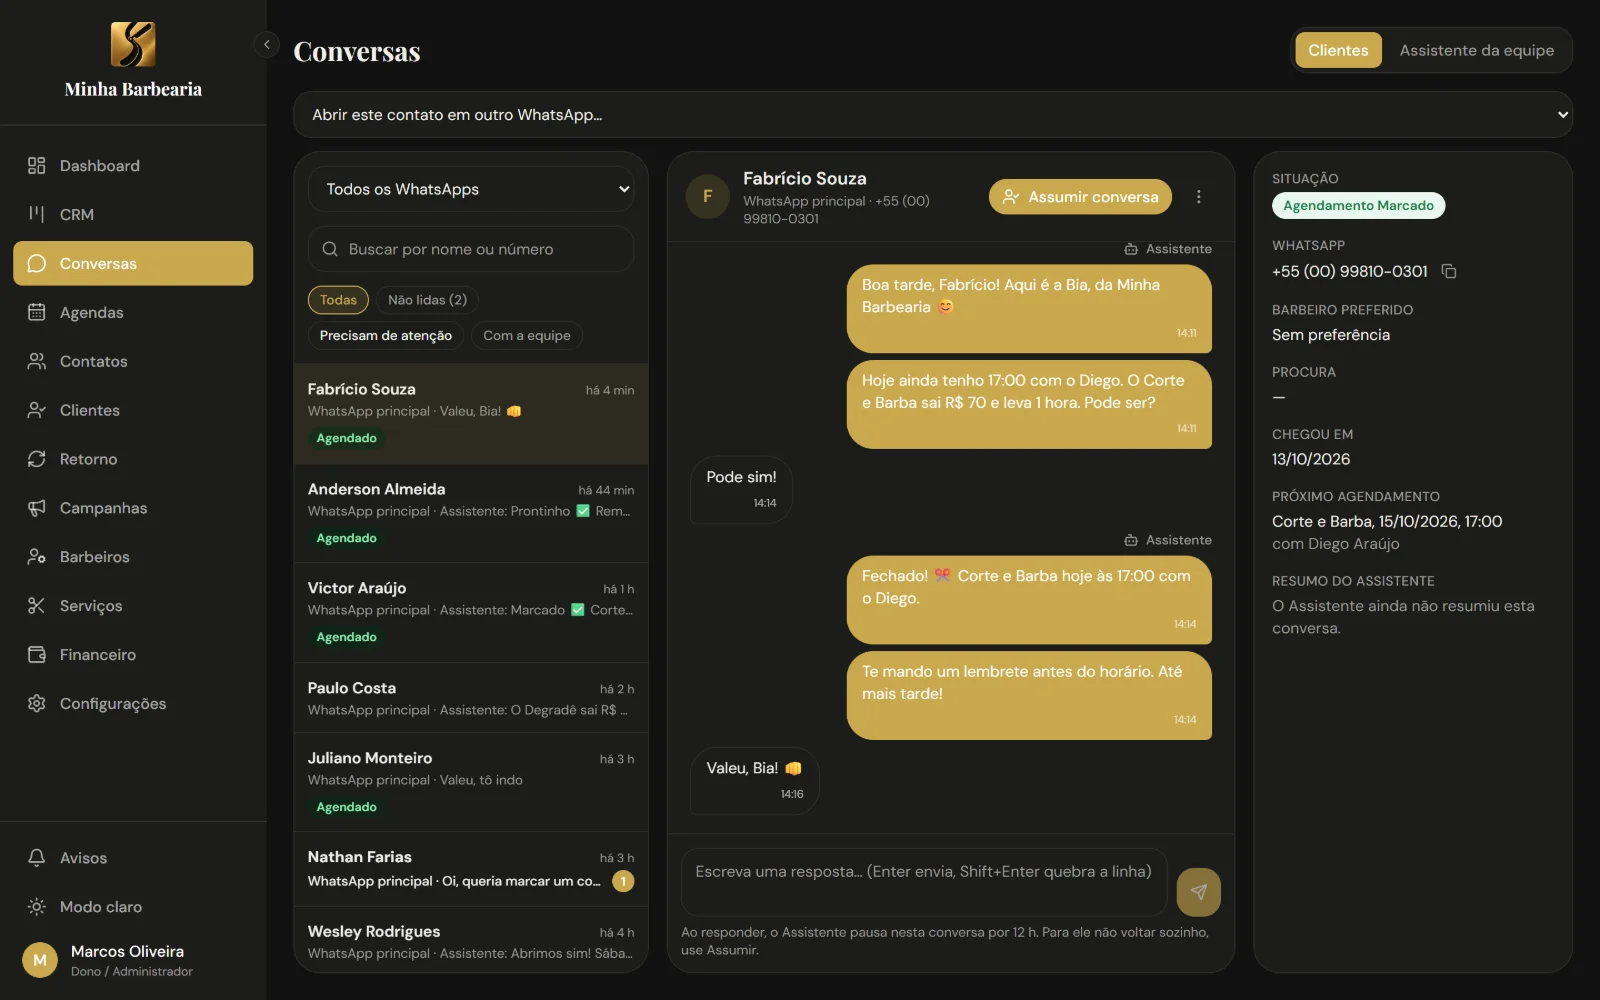
Task: Switch to Modo claro
Action: coord(133,907)
